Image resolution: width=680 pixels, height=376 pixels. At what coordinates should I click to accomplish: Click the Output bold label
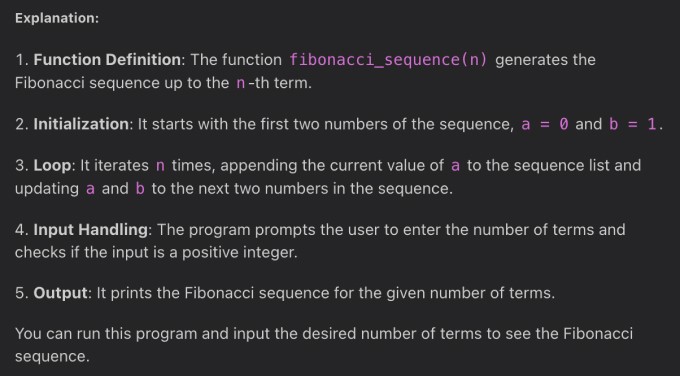(61, 293)
